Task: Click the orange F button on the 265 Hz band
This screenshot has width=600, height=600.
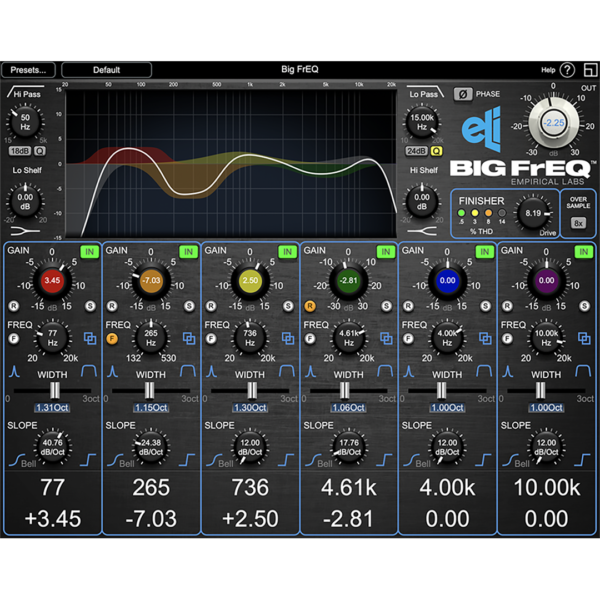Action: (112, 339)
